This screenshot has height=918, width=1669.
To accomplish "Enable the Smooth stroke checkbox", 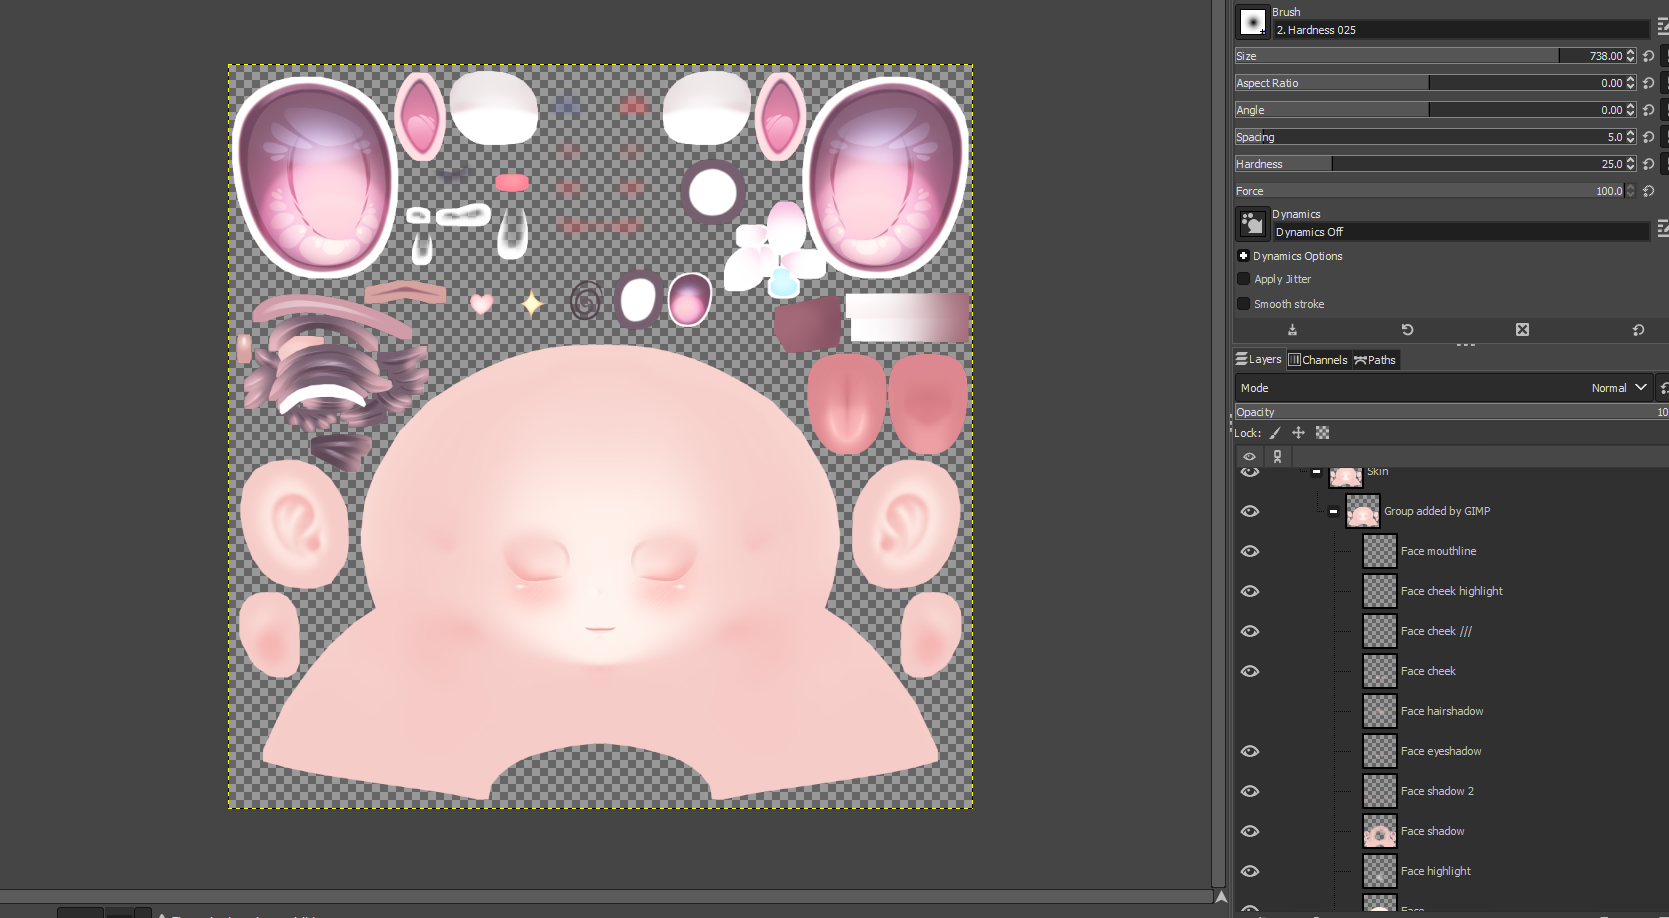I will point(1244,304).
